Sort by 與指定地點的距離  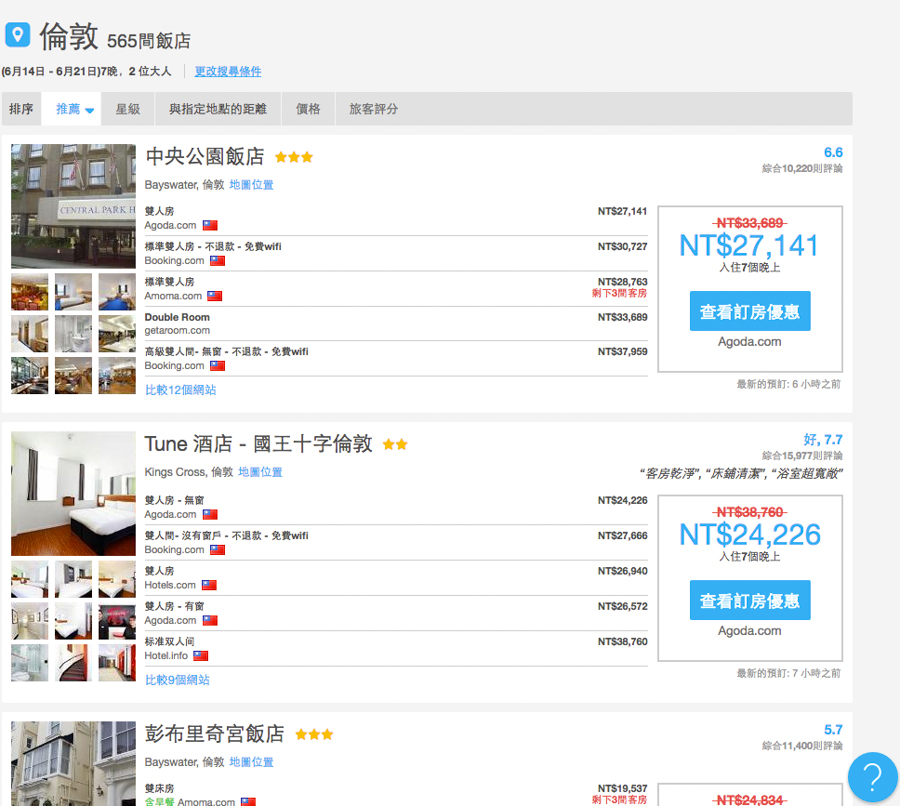pyautogui.click(x=218, y=109)
